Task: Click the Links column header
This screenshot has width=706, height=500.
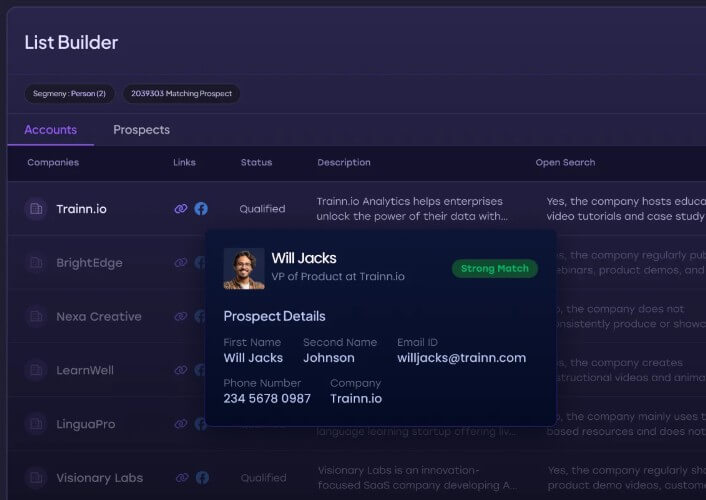Action: click(185, 163)
